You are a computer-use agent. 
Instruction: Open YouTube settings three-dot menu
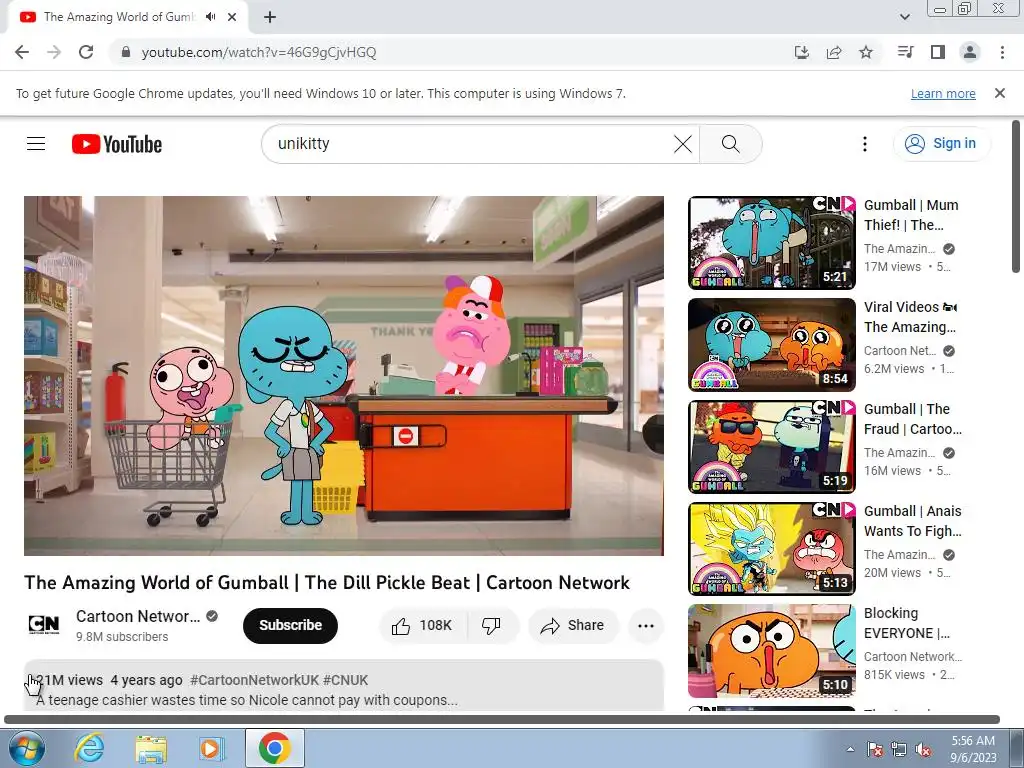pyautogui.click(x=865, y=144)
